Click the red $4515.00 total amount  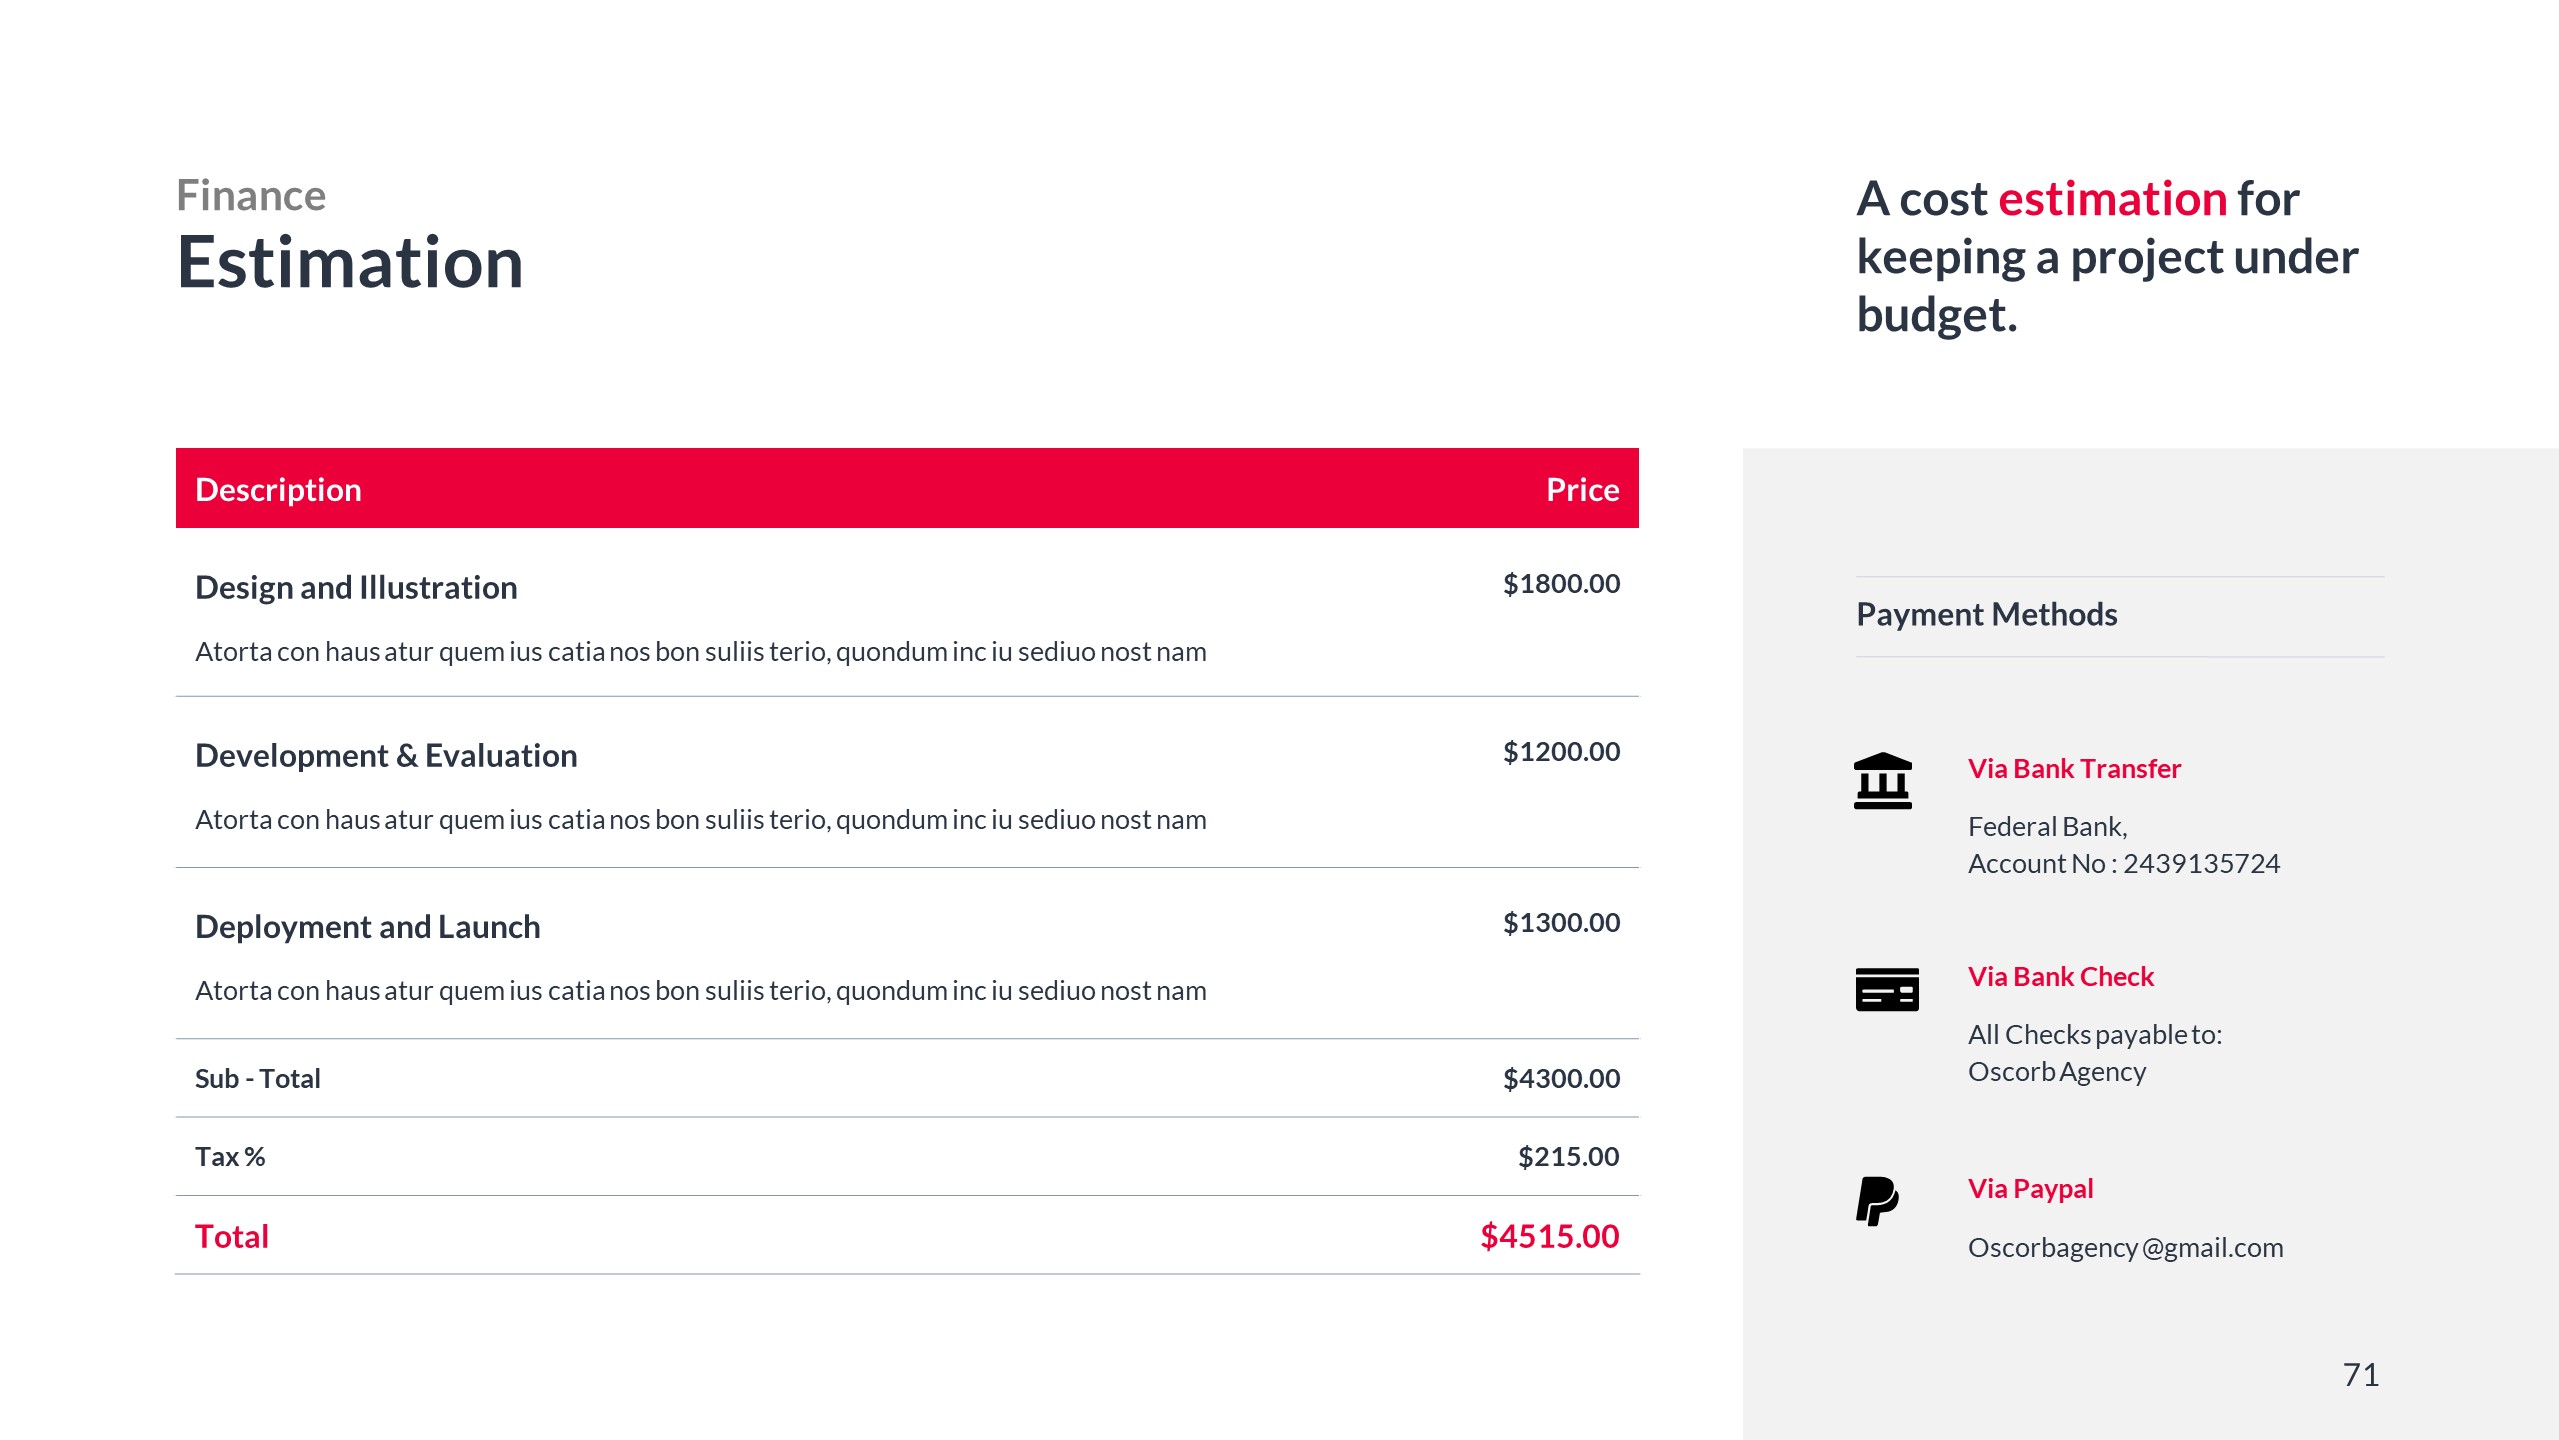1549,1236
